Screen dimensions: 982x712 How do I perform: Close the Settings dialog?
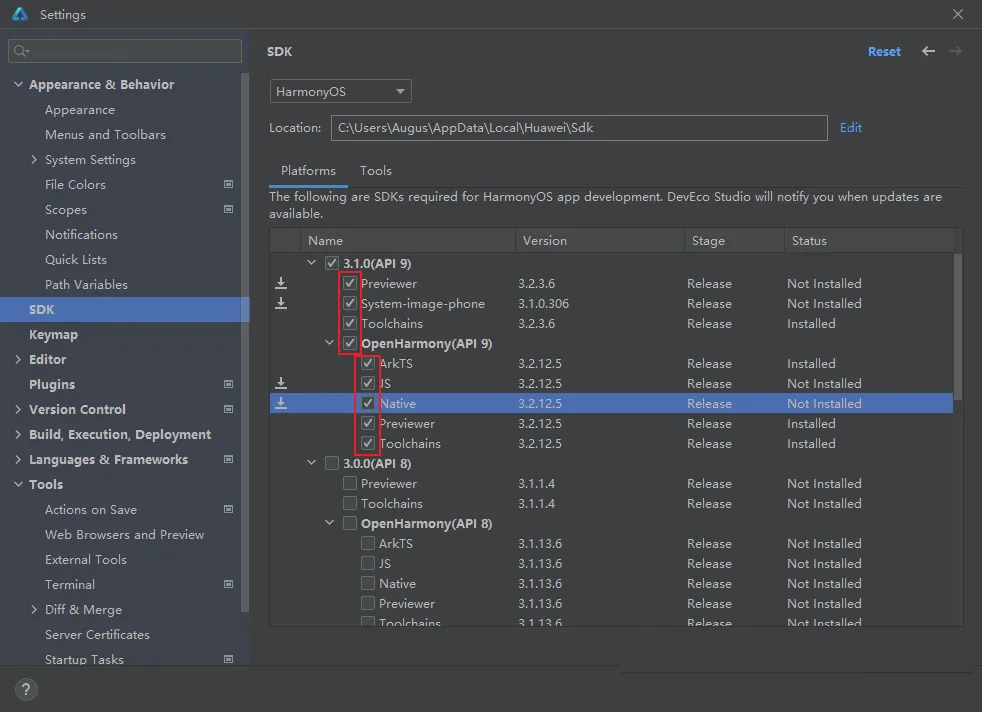[958, 14]
